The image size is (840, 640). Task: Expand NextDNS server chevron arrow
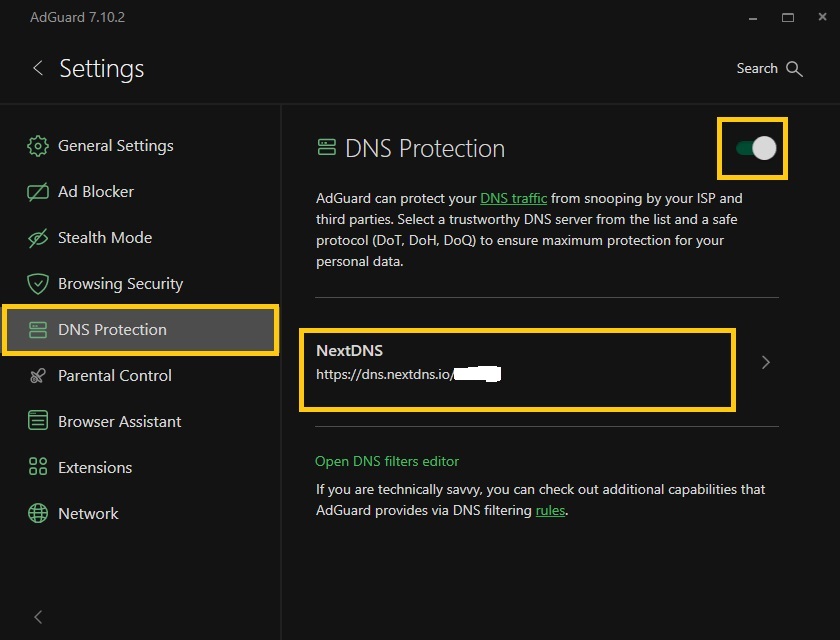pyautogui.click(x=766, y=362)
